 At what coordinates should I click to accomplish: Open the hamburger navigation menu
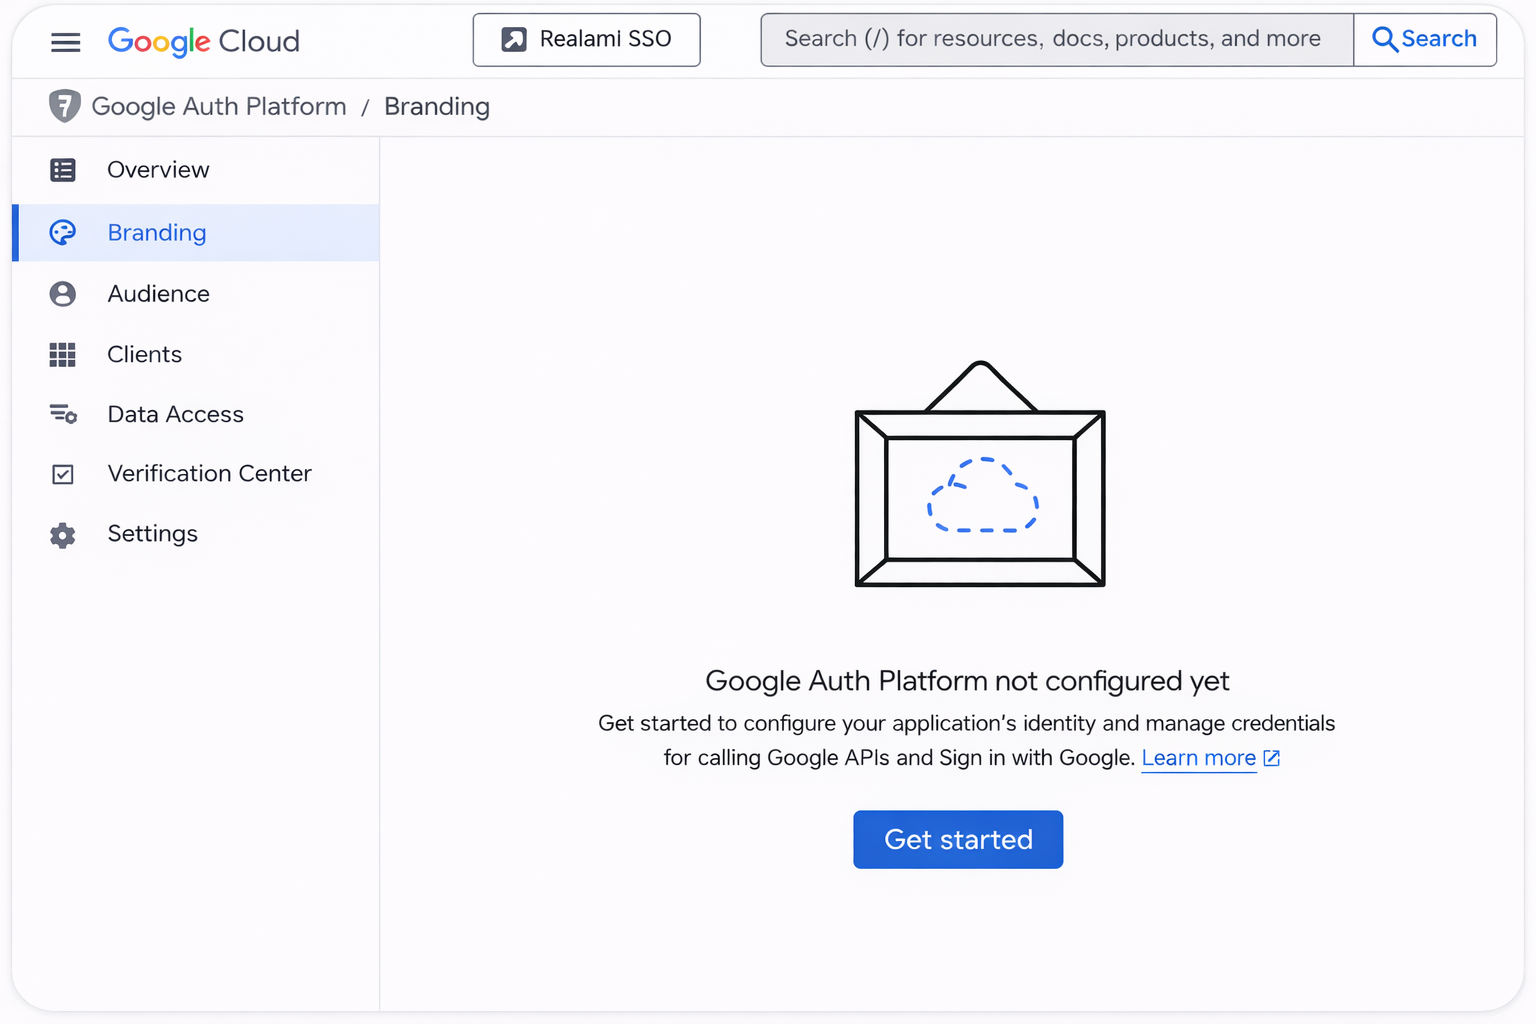click(x=65, y=42)
